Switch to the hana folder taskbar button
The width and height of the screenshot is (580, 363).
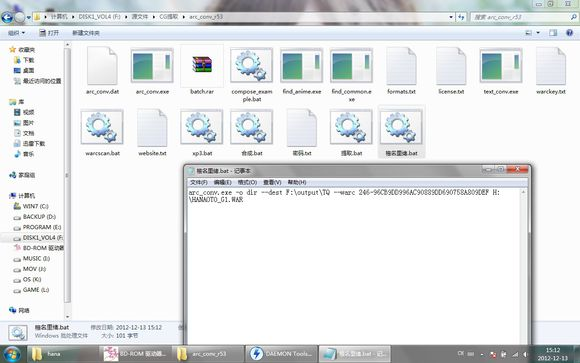click(x=63, y=354)
